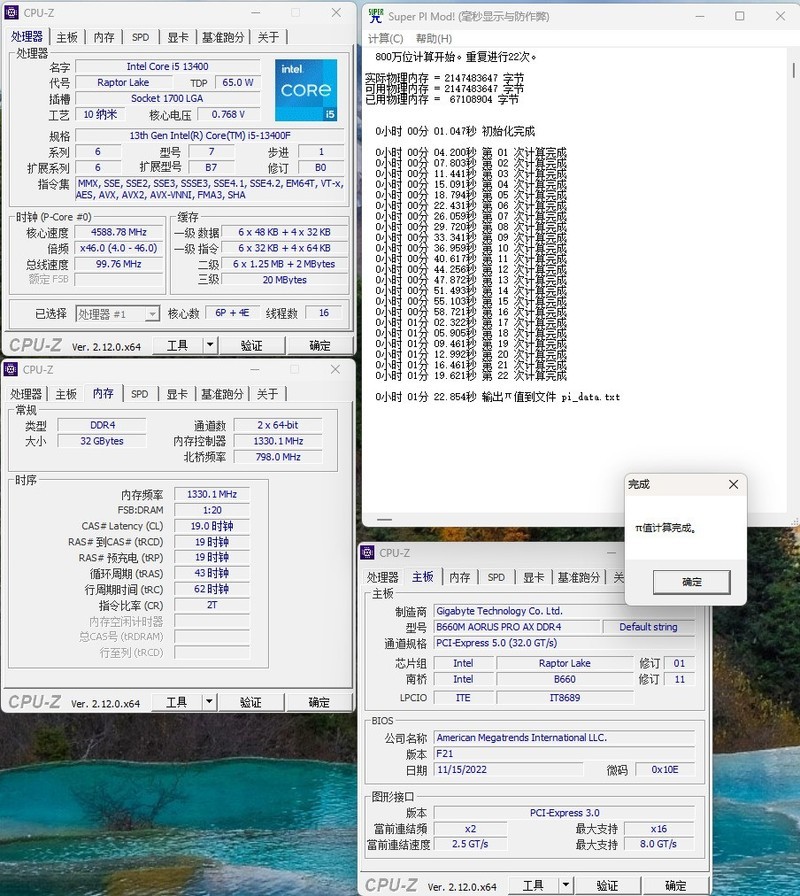Click the 22nd loop result line 01分 19.621秒
800x896 pixels.
pyautogui.click(x=471, y=376)
